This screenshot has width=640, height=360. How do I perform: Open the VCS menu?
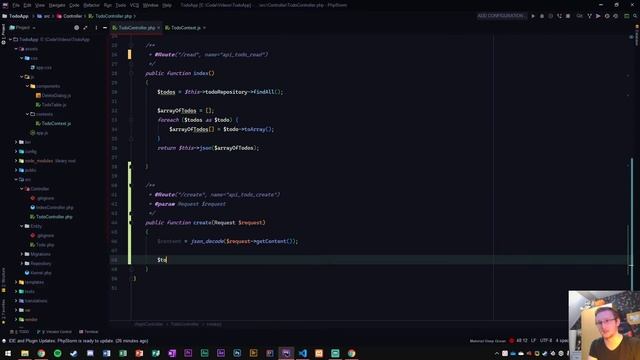(134, 5)
